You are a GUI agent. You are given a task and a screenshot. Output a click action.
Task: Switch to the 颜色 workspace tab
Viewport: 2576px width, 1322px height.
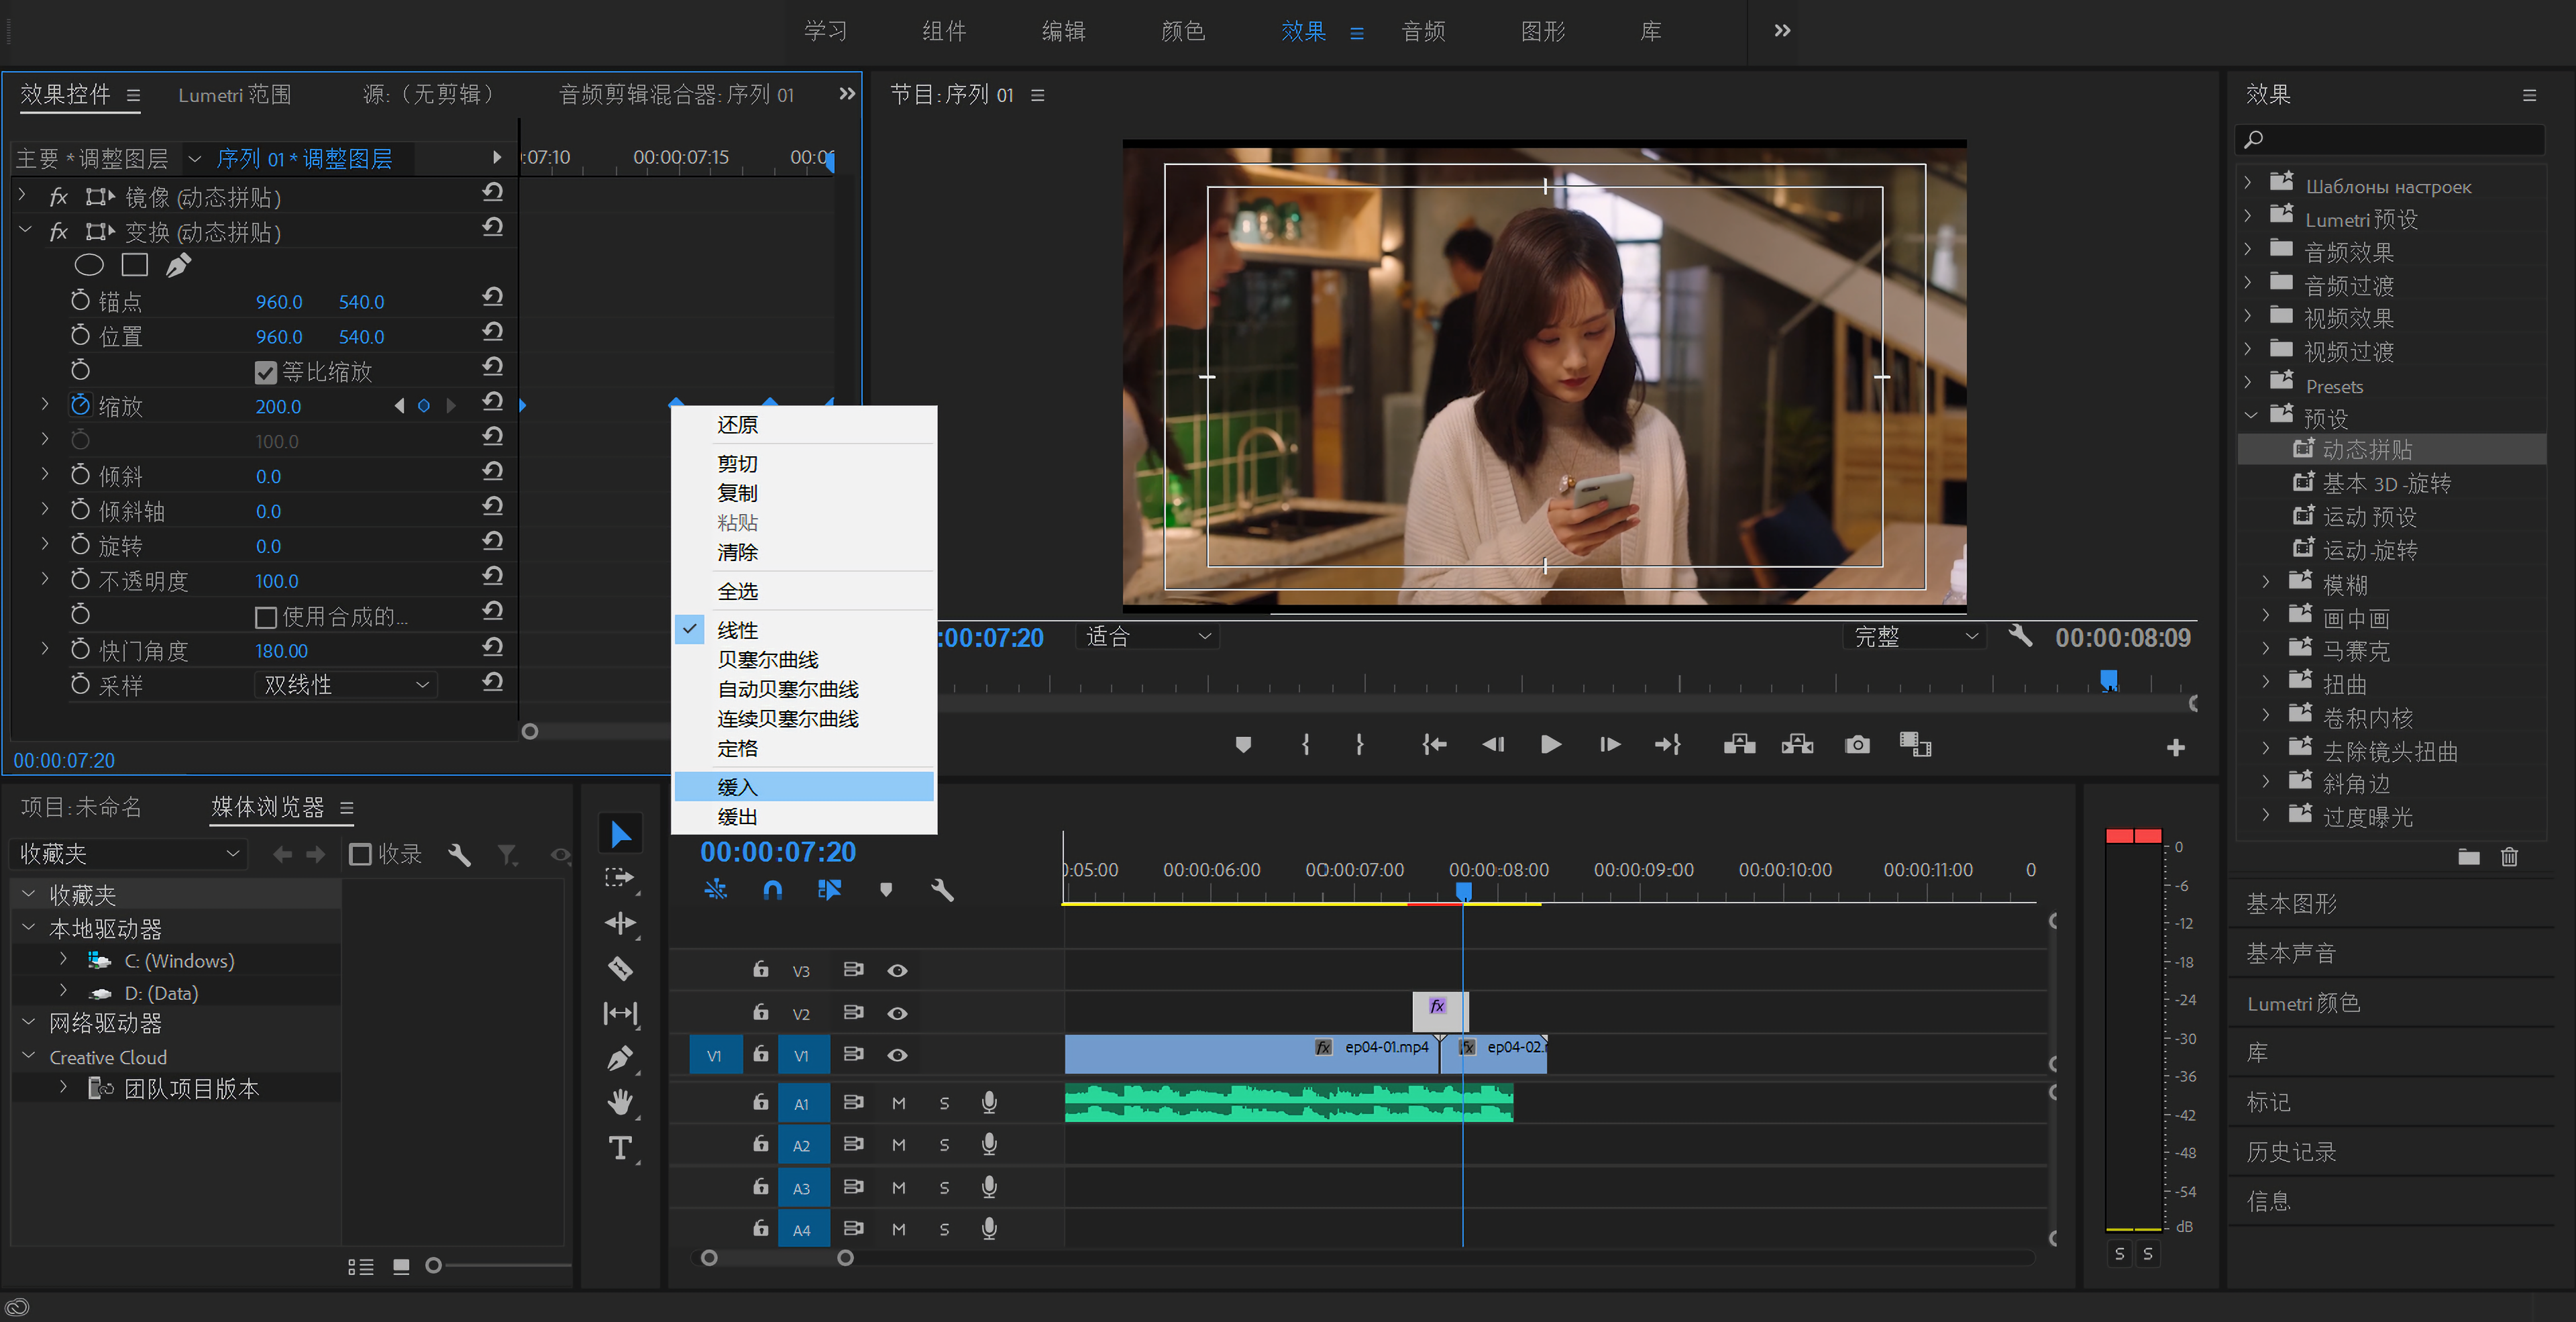[1182, 31]
